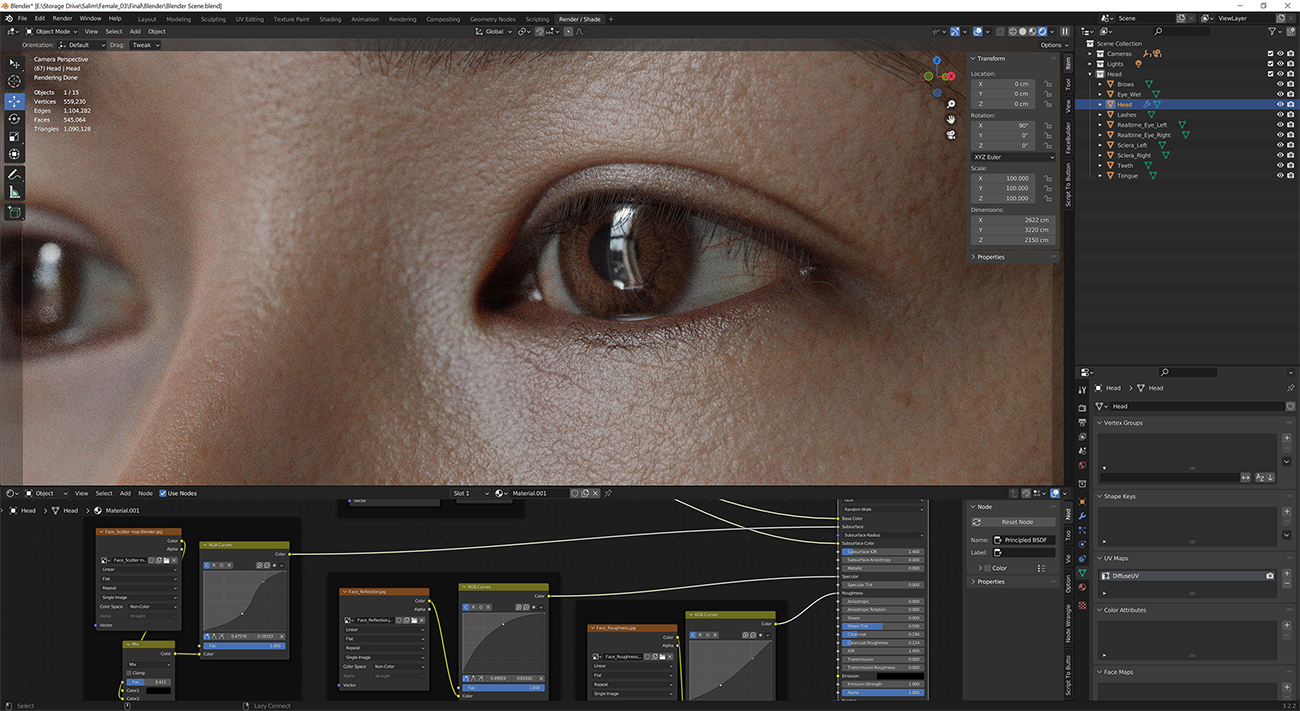
Task: Open the XYZ Euler rotation mode dropdown
Action: [1013, 157]
